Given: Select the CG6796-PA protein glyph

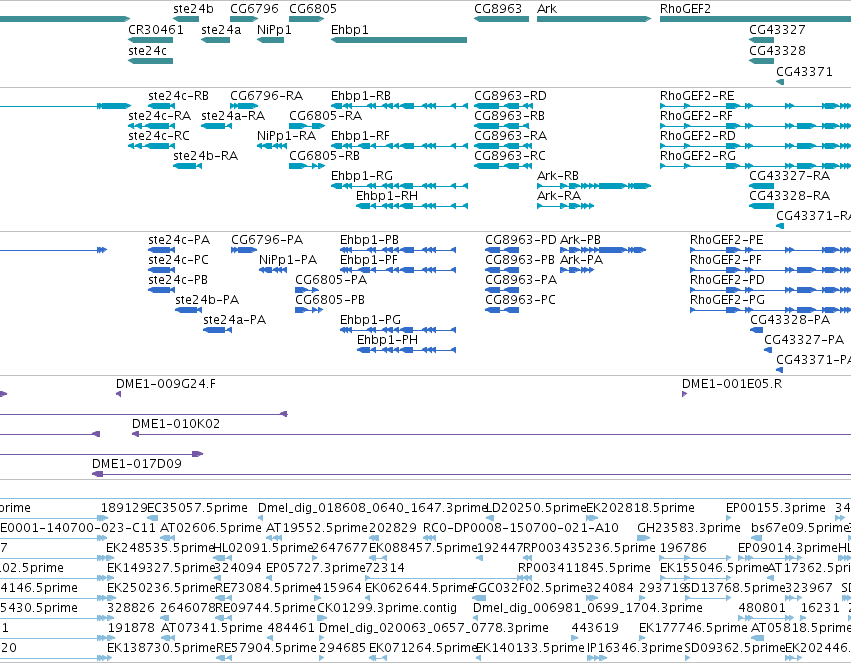Looking at the screenshot, I should pos(244,250).
